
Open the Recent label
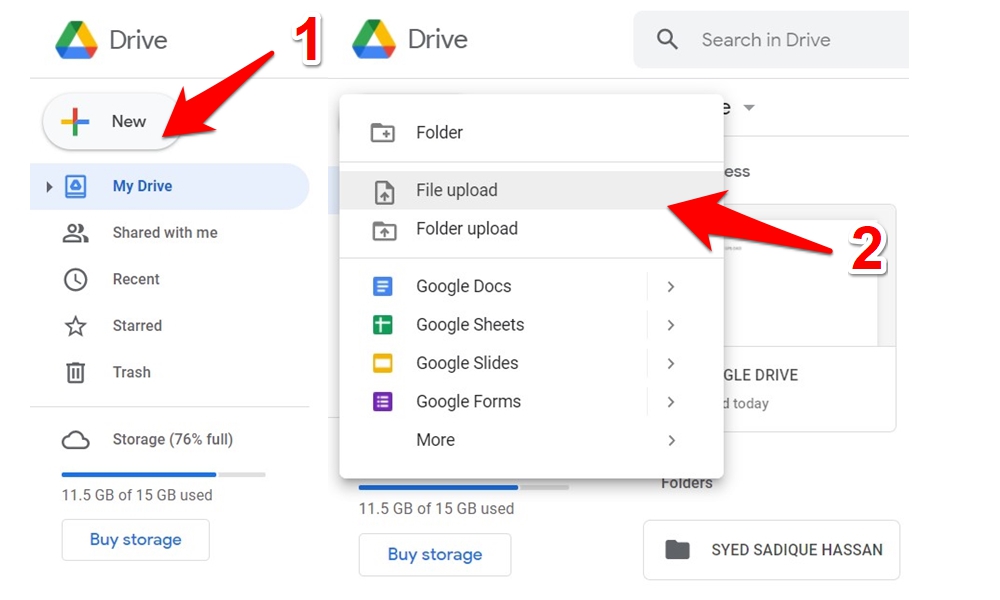[136, 279]
